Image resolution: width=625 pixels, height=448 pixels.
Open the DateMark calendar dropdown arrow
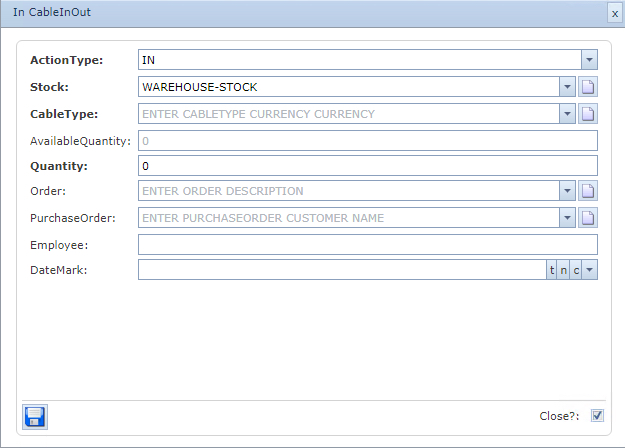[590, 270]
